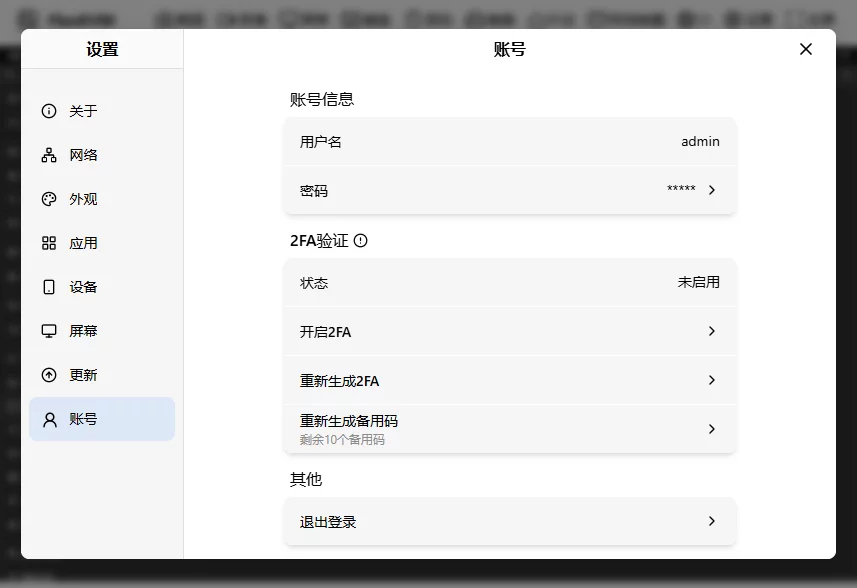Click the 账号 user icon
Viewport: 857px width, 588px height.
[x=49, y=419]
